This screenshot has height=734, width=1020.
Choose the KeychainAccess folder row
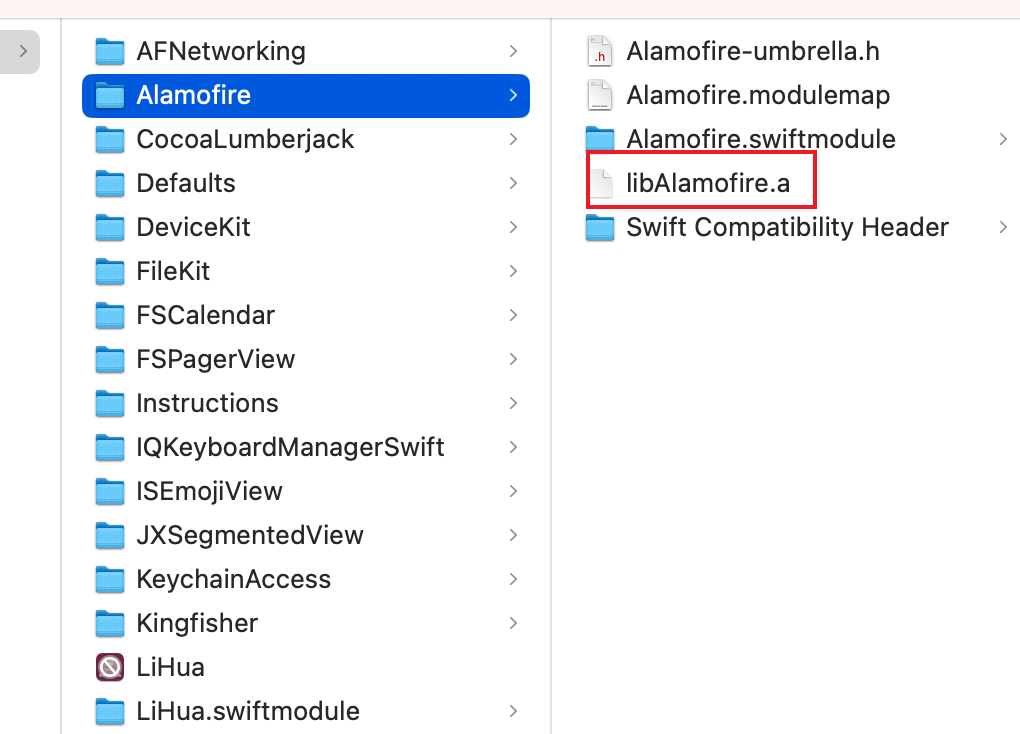point(306,579)
